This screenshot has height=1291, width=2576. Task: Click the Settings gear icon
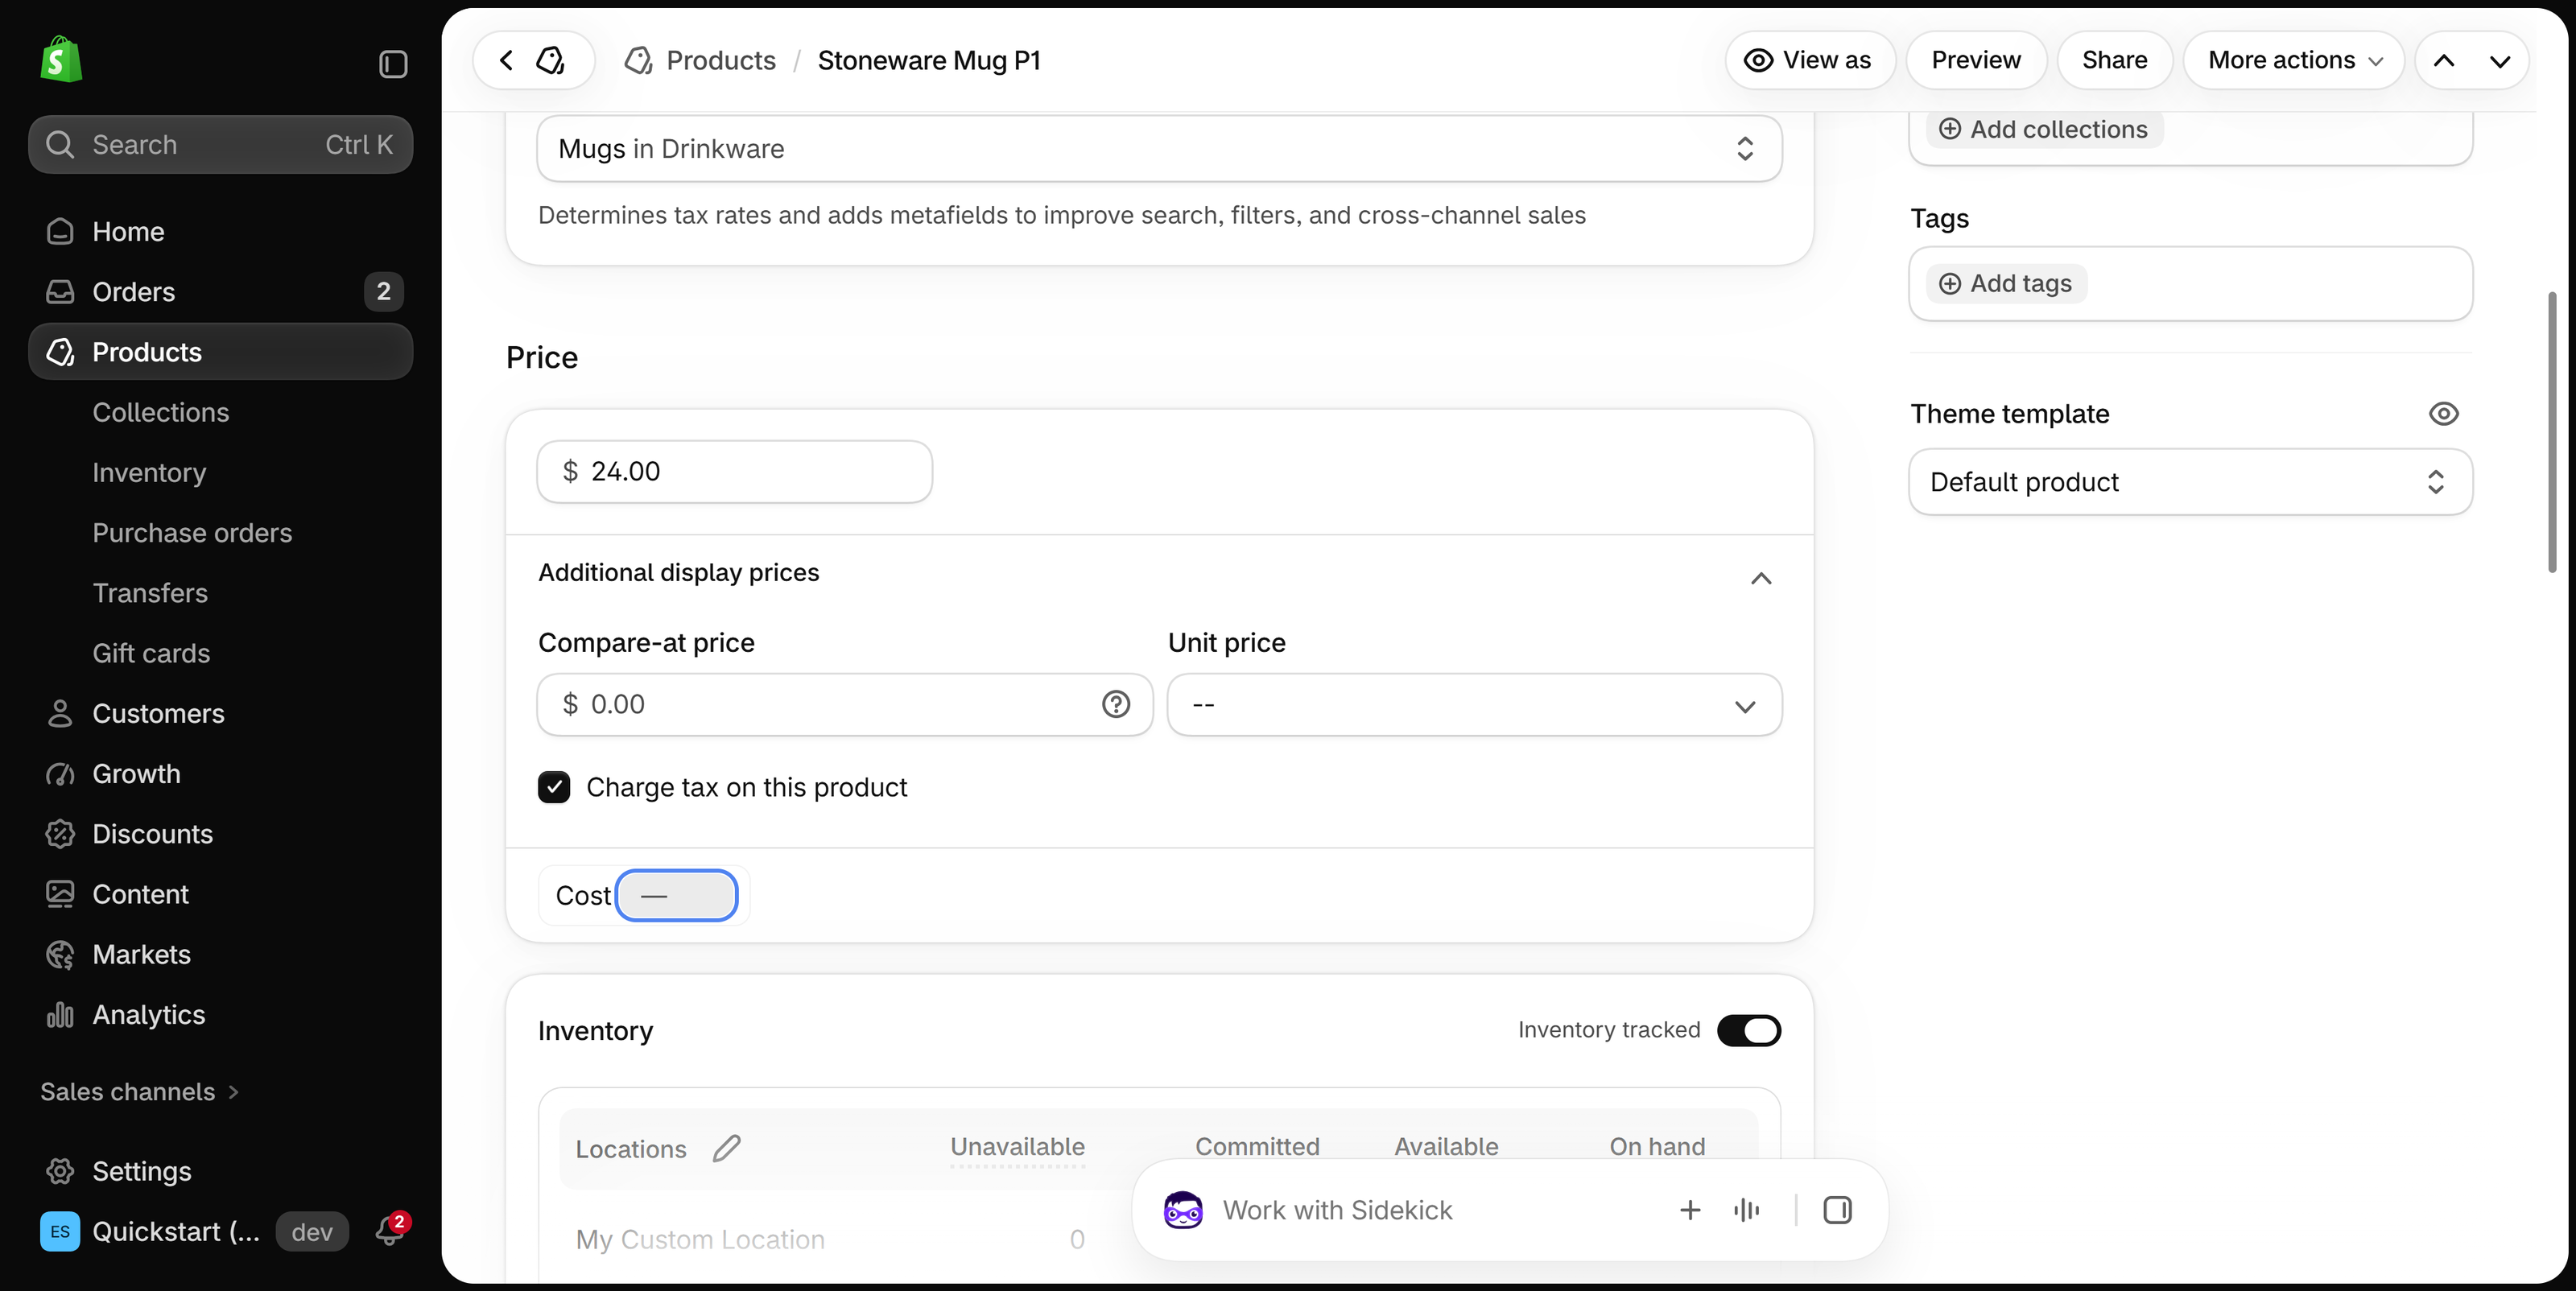pos(60,1171)
